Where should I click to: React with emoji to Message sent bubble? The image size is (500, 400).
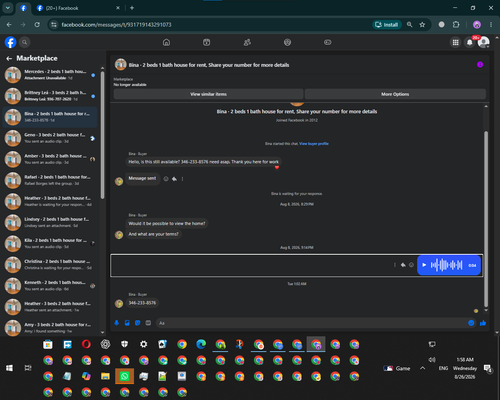[x=166, y=179]
